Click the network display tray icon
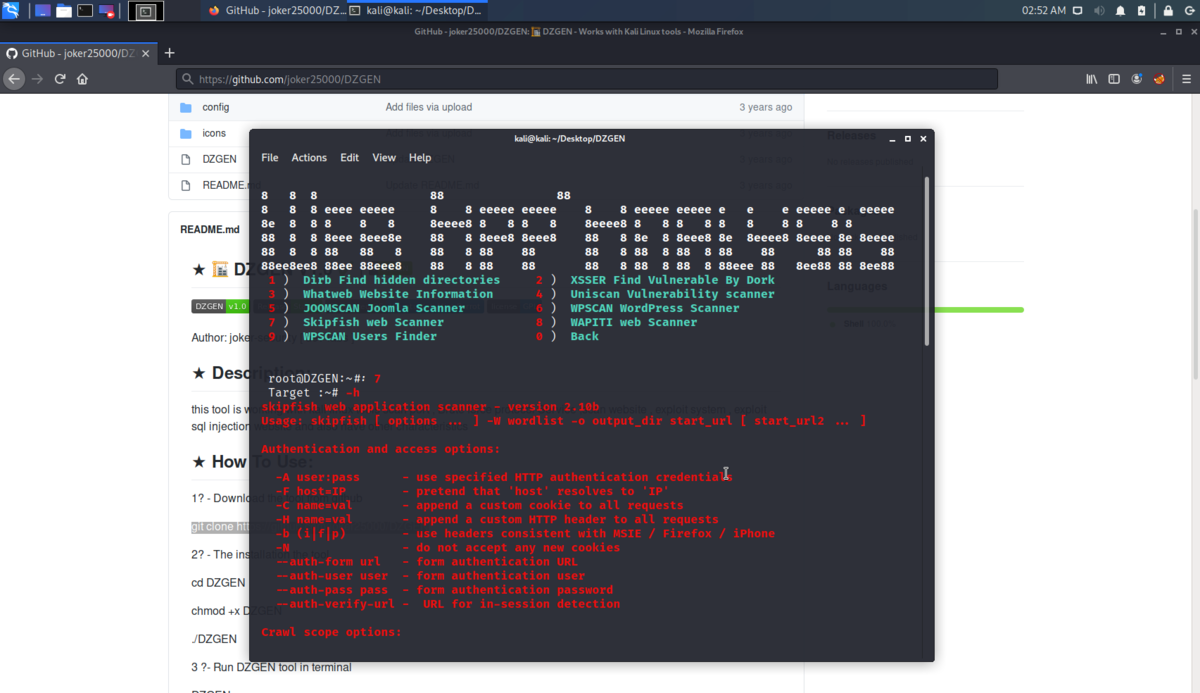The image size is (1200, 693). click(x=1078, y=11)
